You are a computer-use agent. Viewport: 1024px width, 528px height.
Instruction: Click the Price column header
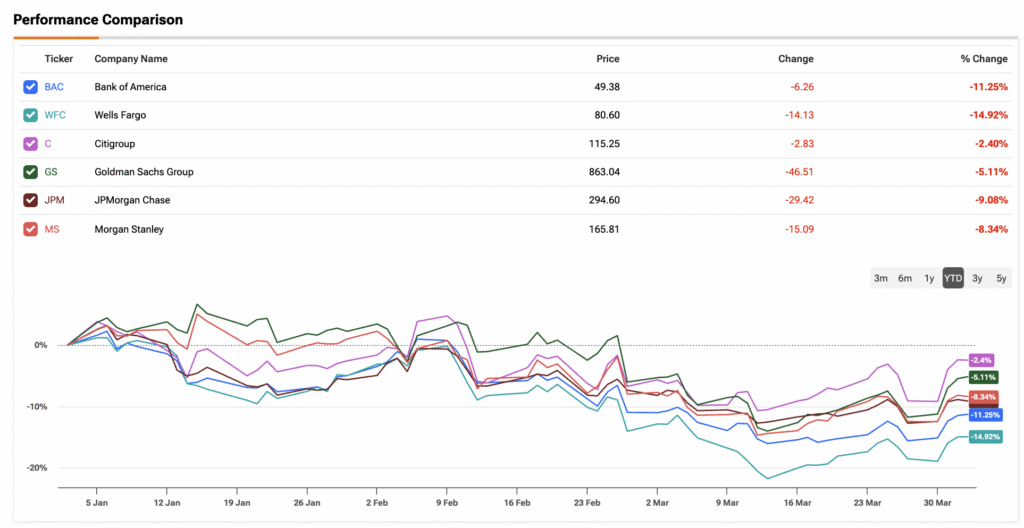608,59
